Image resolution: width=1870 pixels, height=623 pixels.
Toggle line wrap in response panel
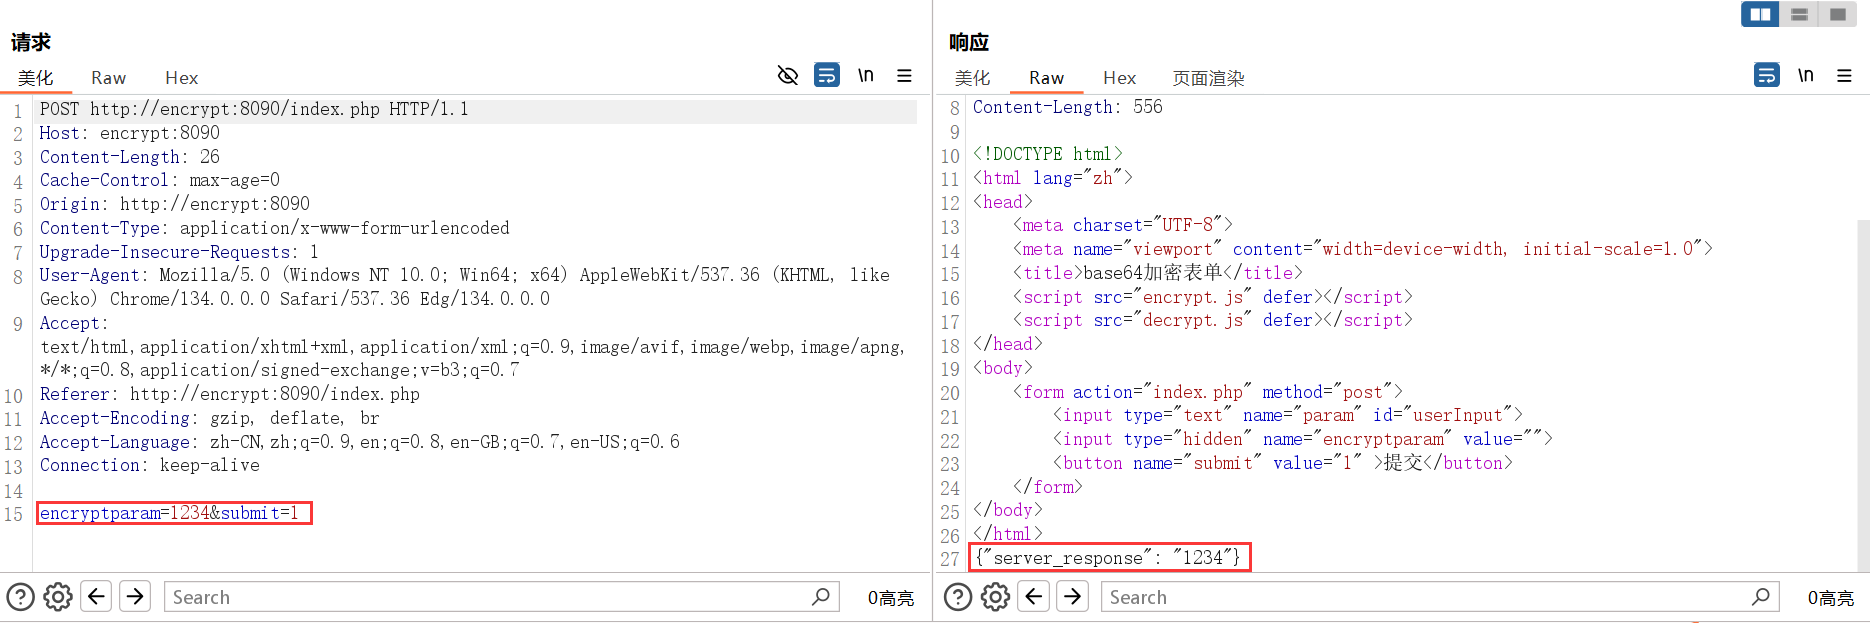[1767, 75]
